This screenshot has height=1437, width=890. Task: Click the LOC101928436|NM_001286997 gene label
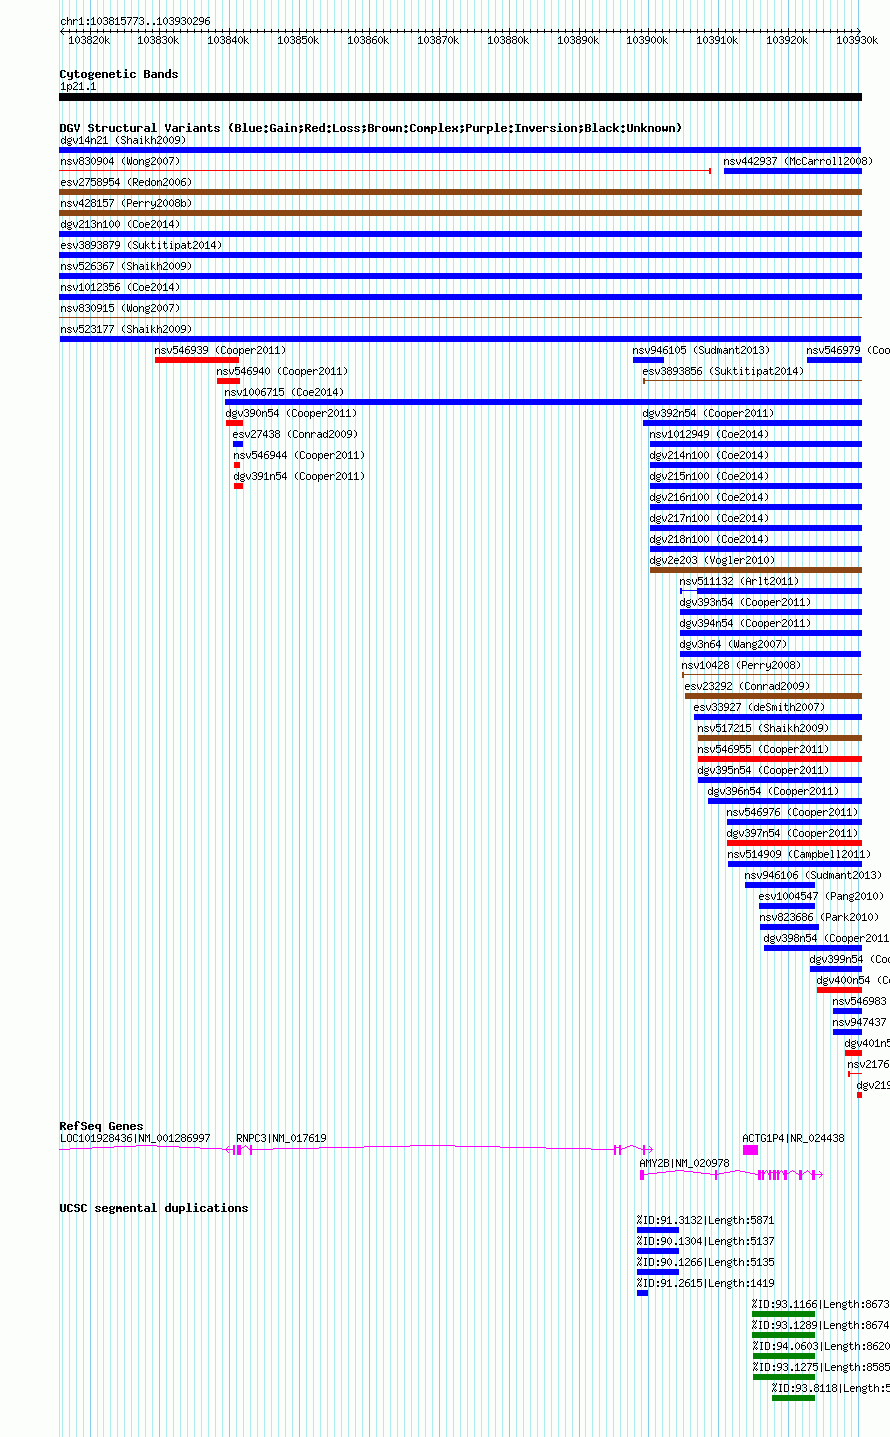(135, 1138)
